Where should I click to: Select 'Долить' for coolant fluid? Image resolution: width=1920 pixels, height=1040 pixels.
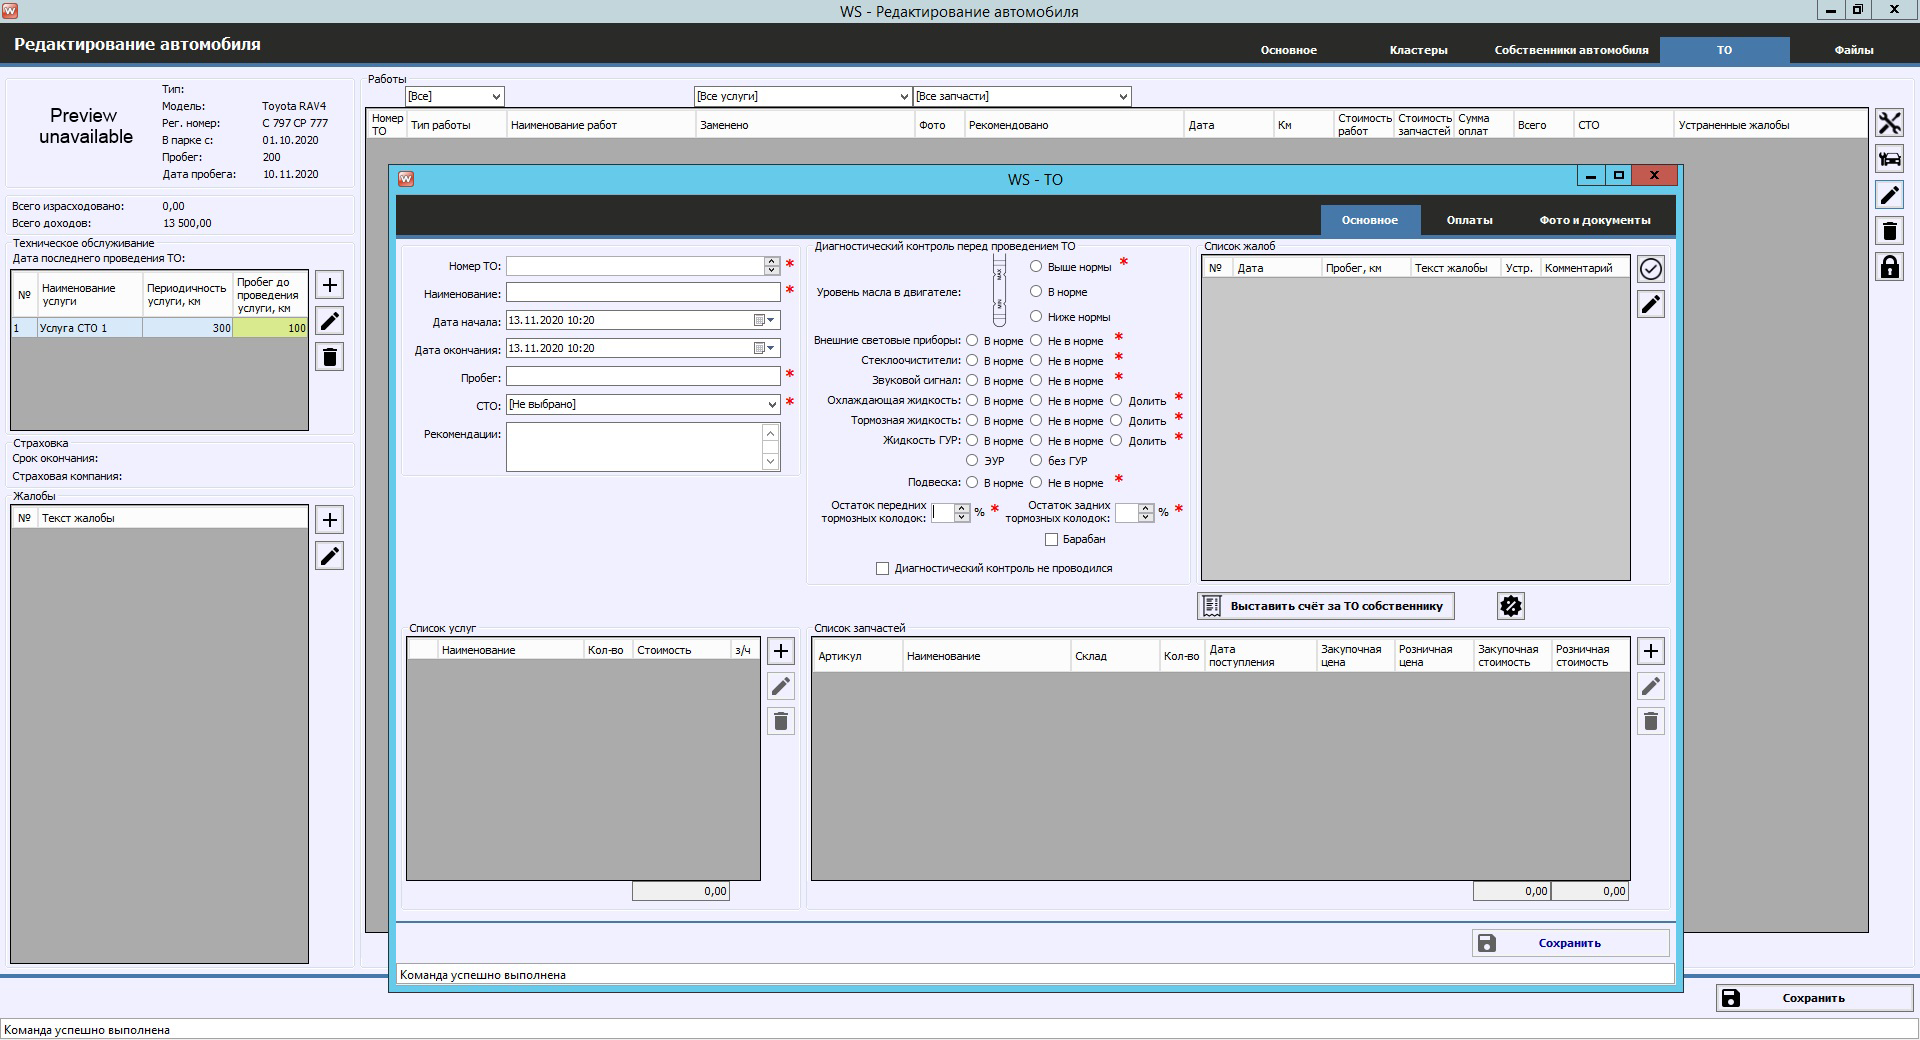1117,401
